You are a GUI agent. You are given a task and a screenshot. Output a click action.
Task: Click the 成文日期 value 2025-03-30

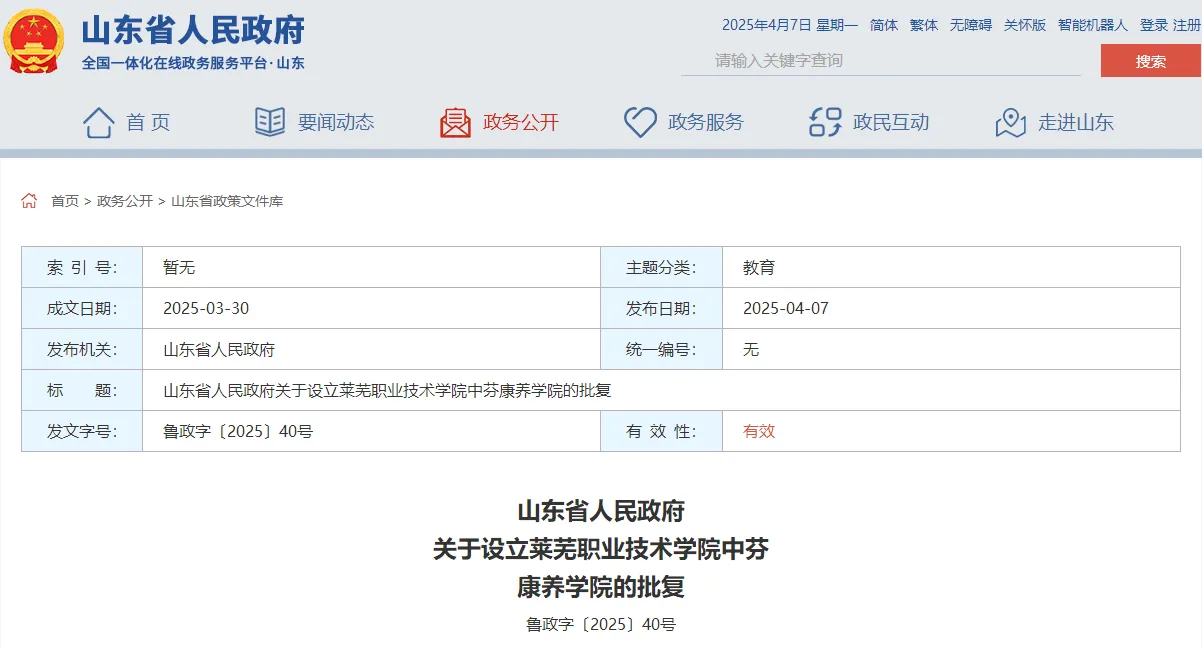click(x=206, y=309)
